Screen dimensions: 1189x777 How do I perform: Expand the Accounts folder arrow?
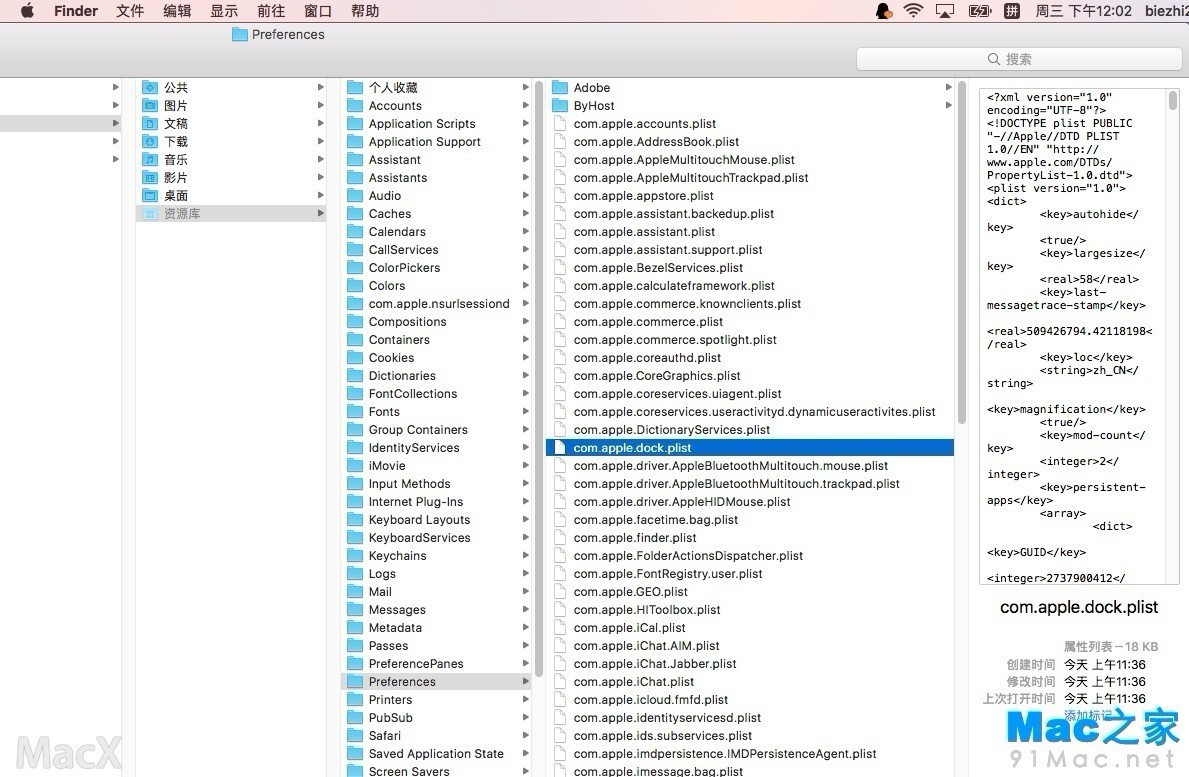(x=525, y=105)
